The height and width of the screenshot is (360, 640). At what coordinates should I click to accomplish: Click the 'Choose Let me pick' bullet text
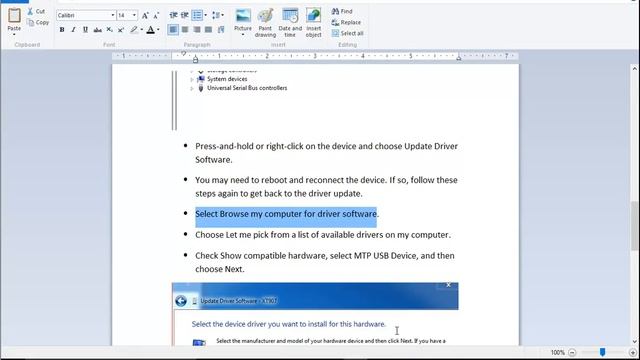(323, 235)
